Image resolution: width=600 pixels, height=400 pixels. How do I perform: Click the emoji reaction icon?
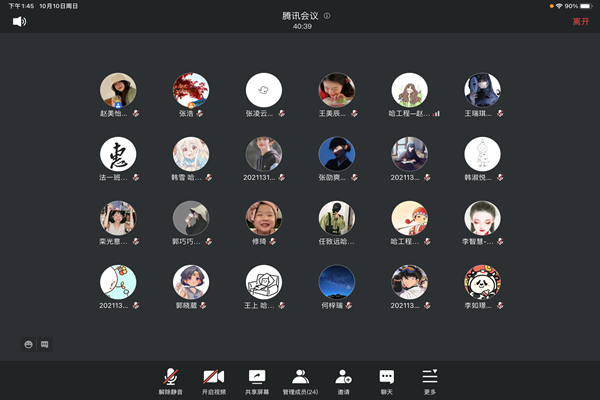28,344
